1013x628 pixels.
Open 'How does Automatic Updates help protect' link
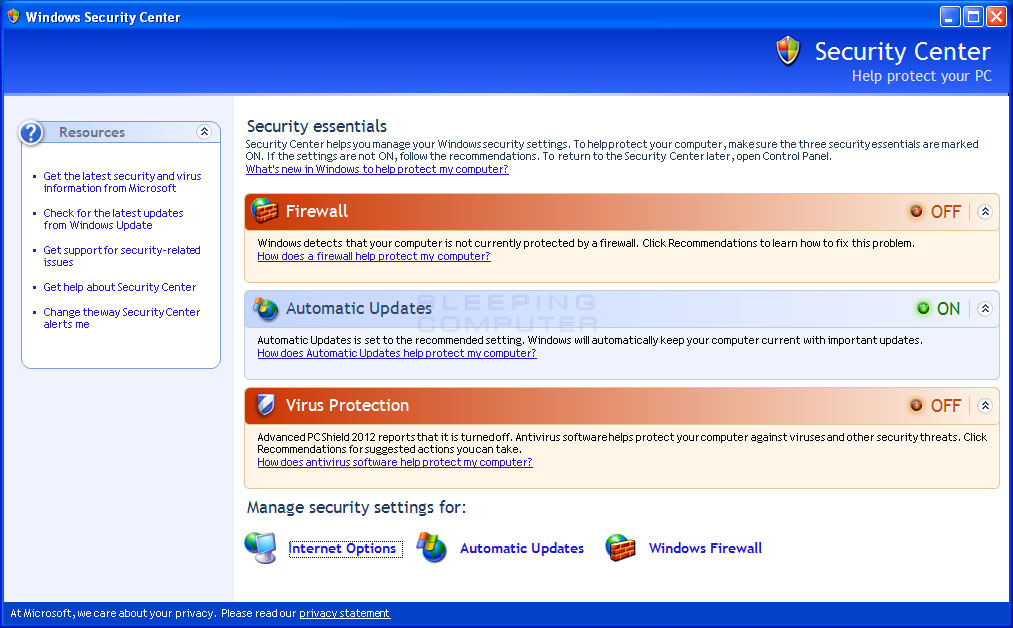tap(397, 353)
